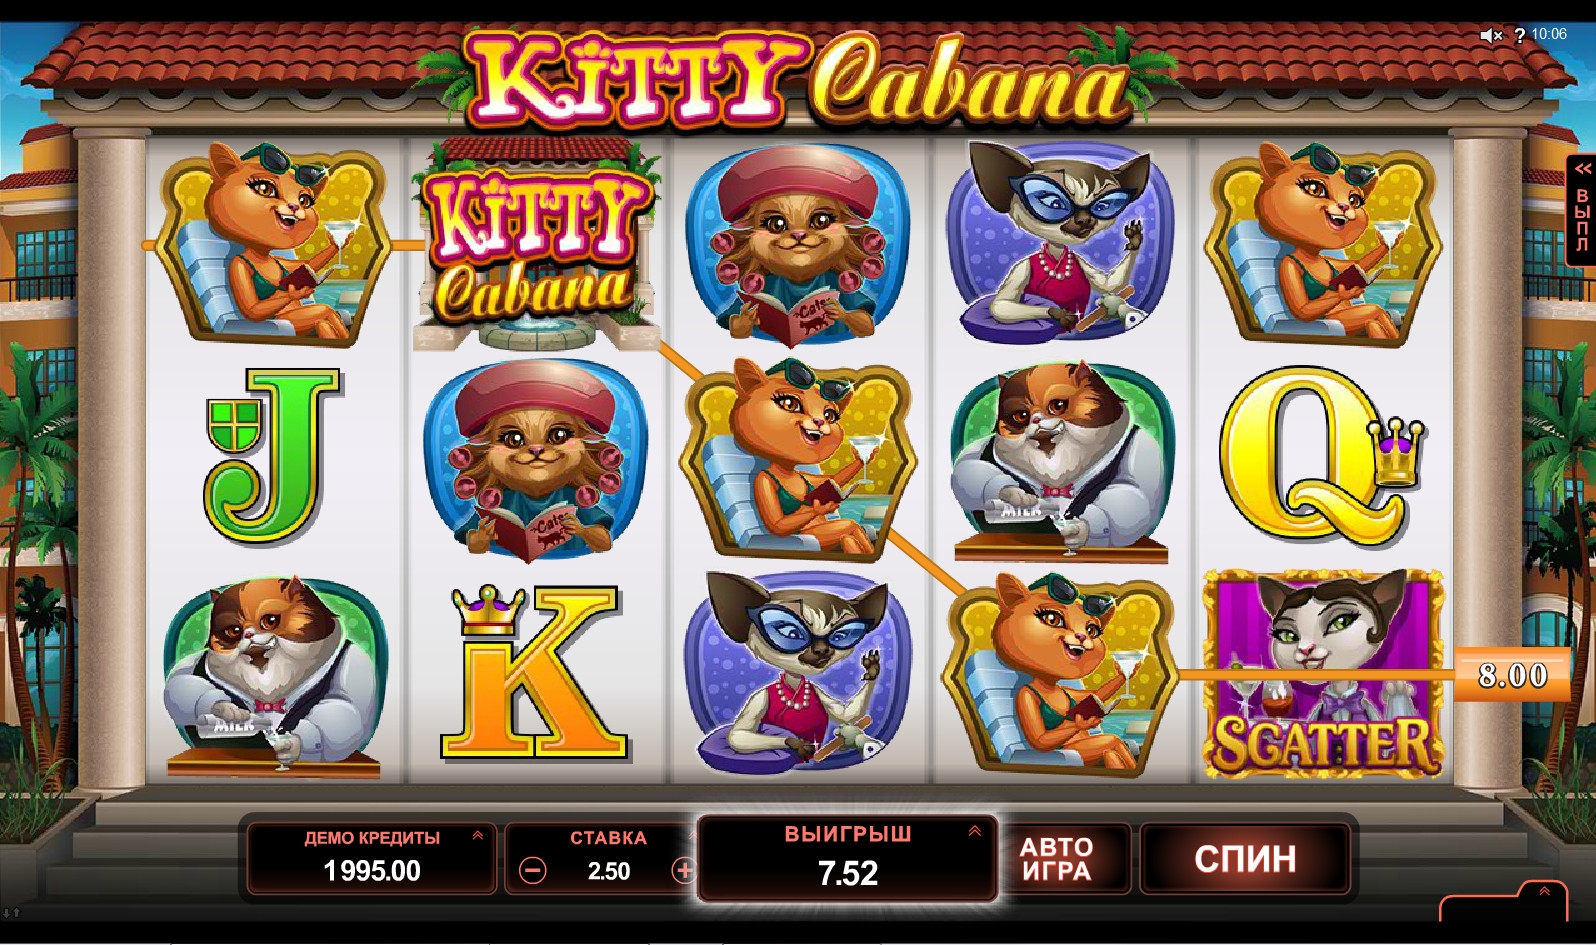Screen dimensions: 1596x945
Task: Click the Scatter cat symbol
Action: point(1322,674)
